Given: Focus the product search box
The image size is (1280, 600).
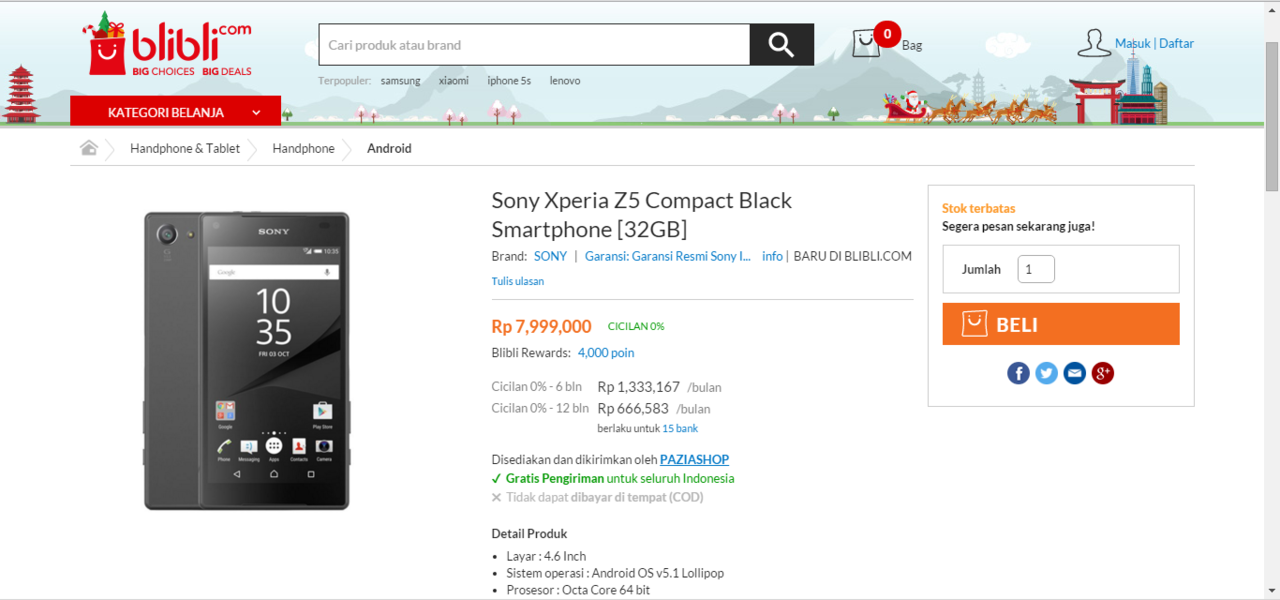Looking at the screenshot, I should pos(534,45).
